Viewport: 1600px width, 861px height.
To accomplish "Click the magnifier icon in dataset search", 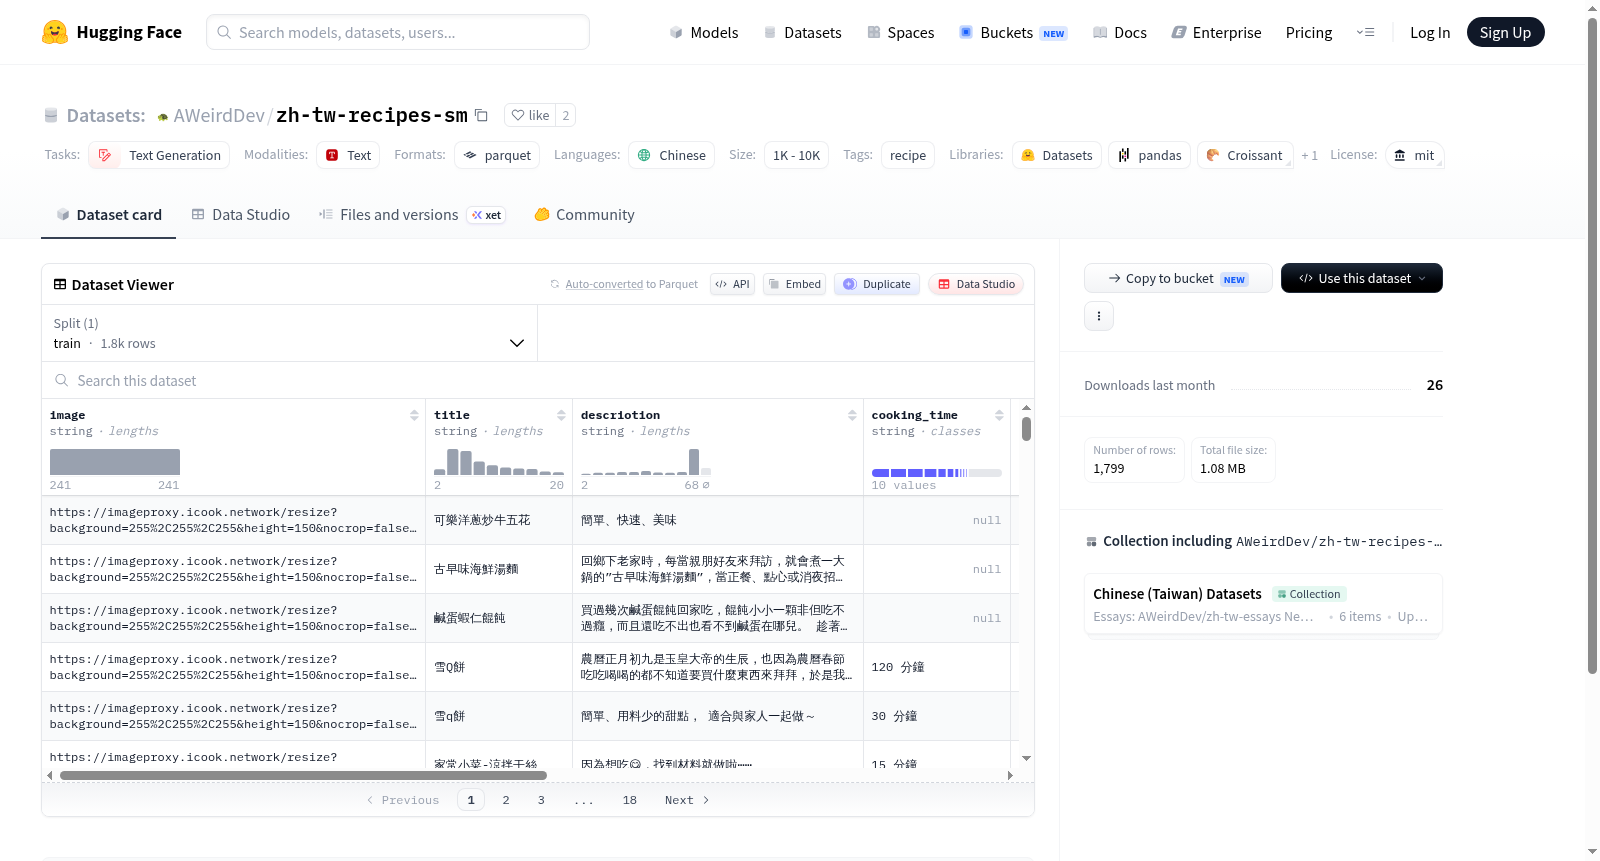I will pos(62,380).
